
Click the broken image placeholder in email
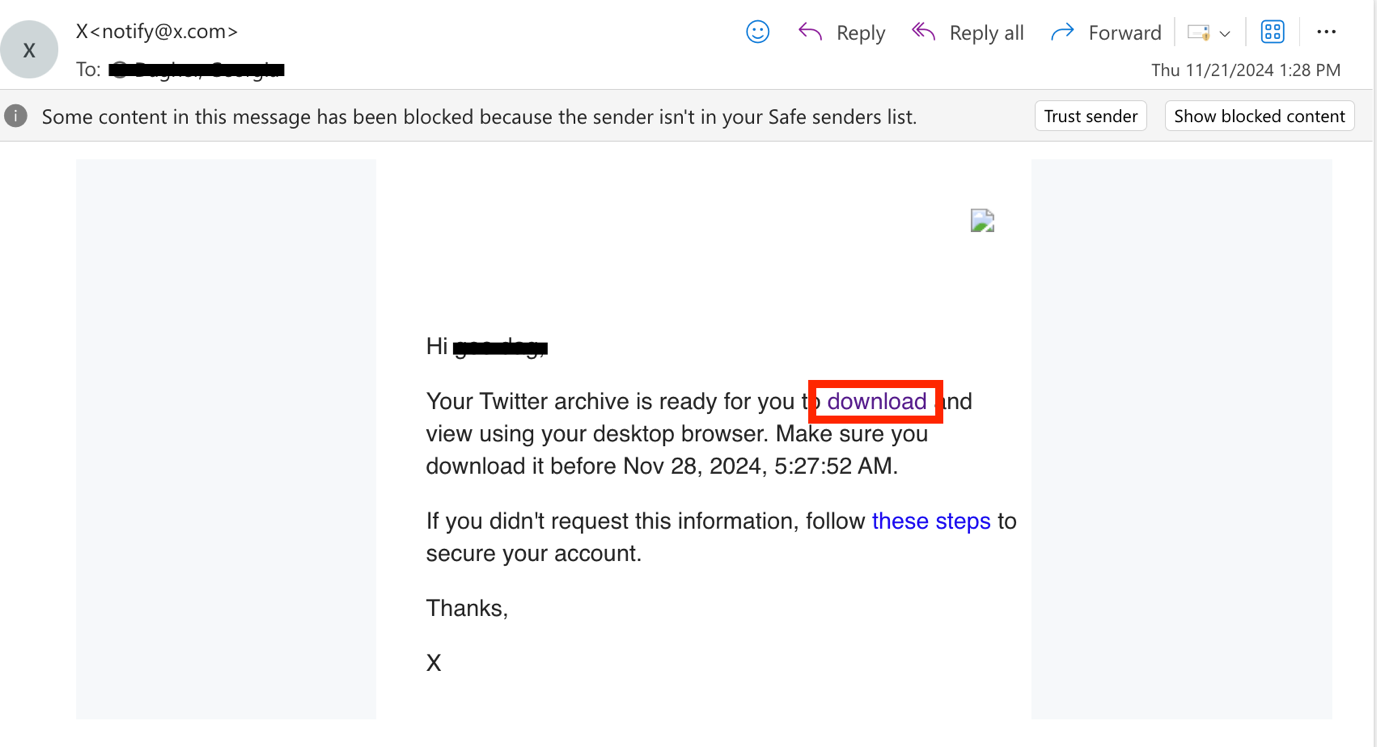point(982,221)
